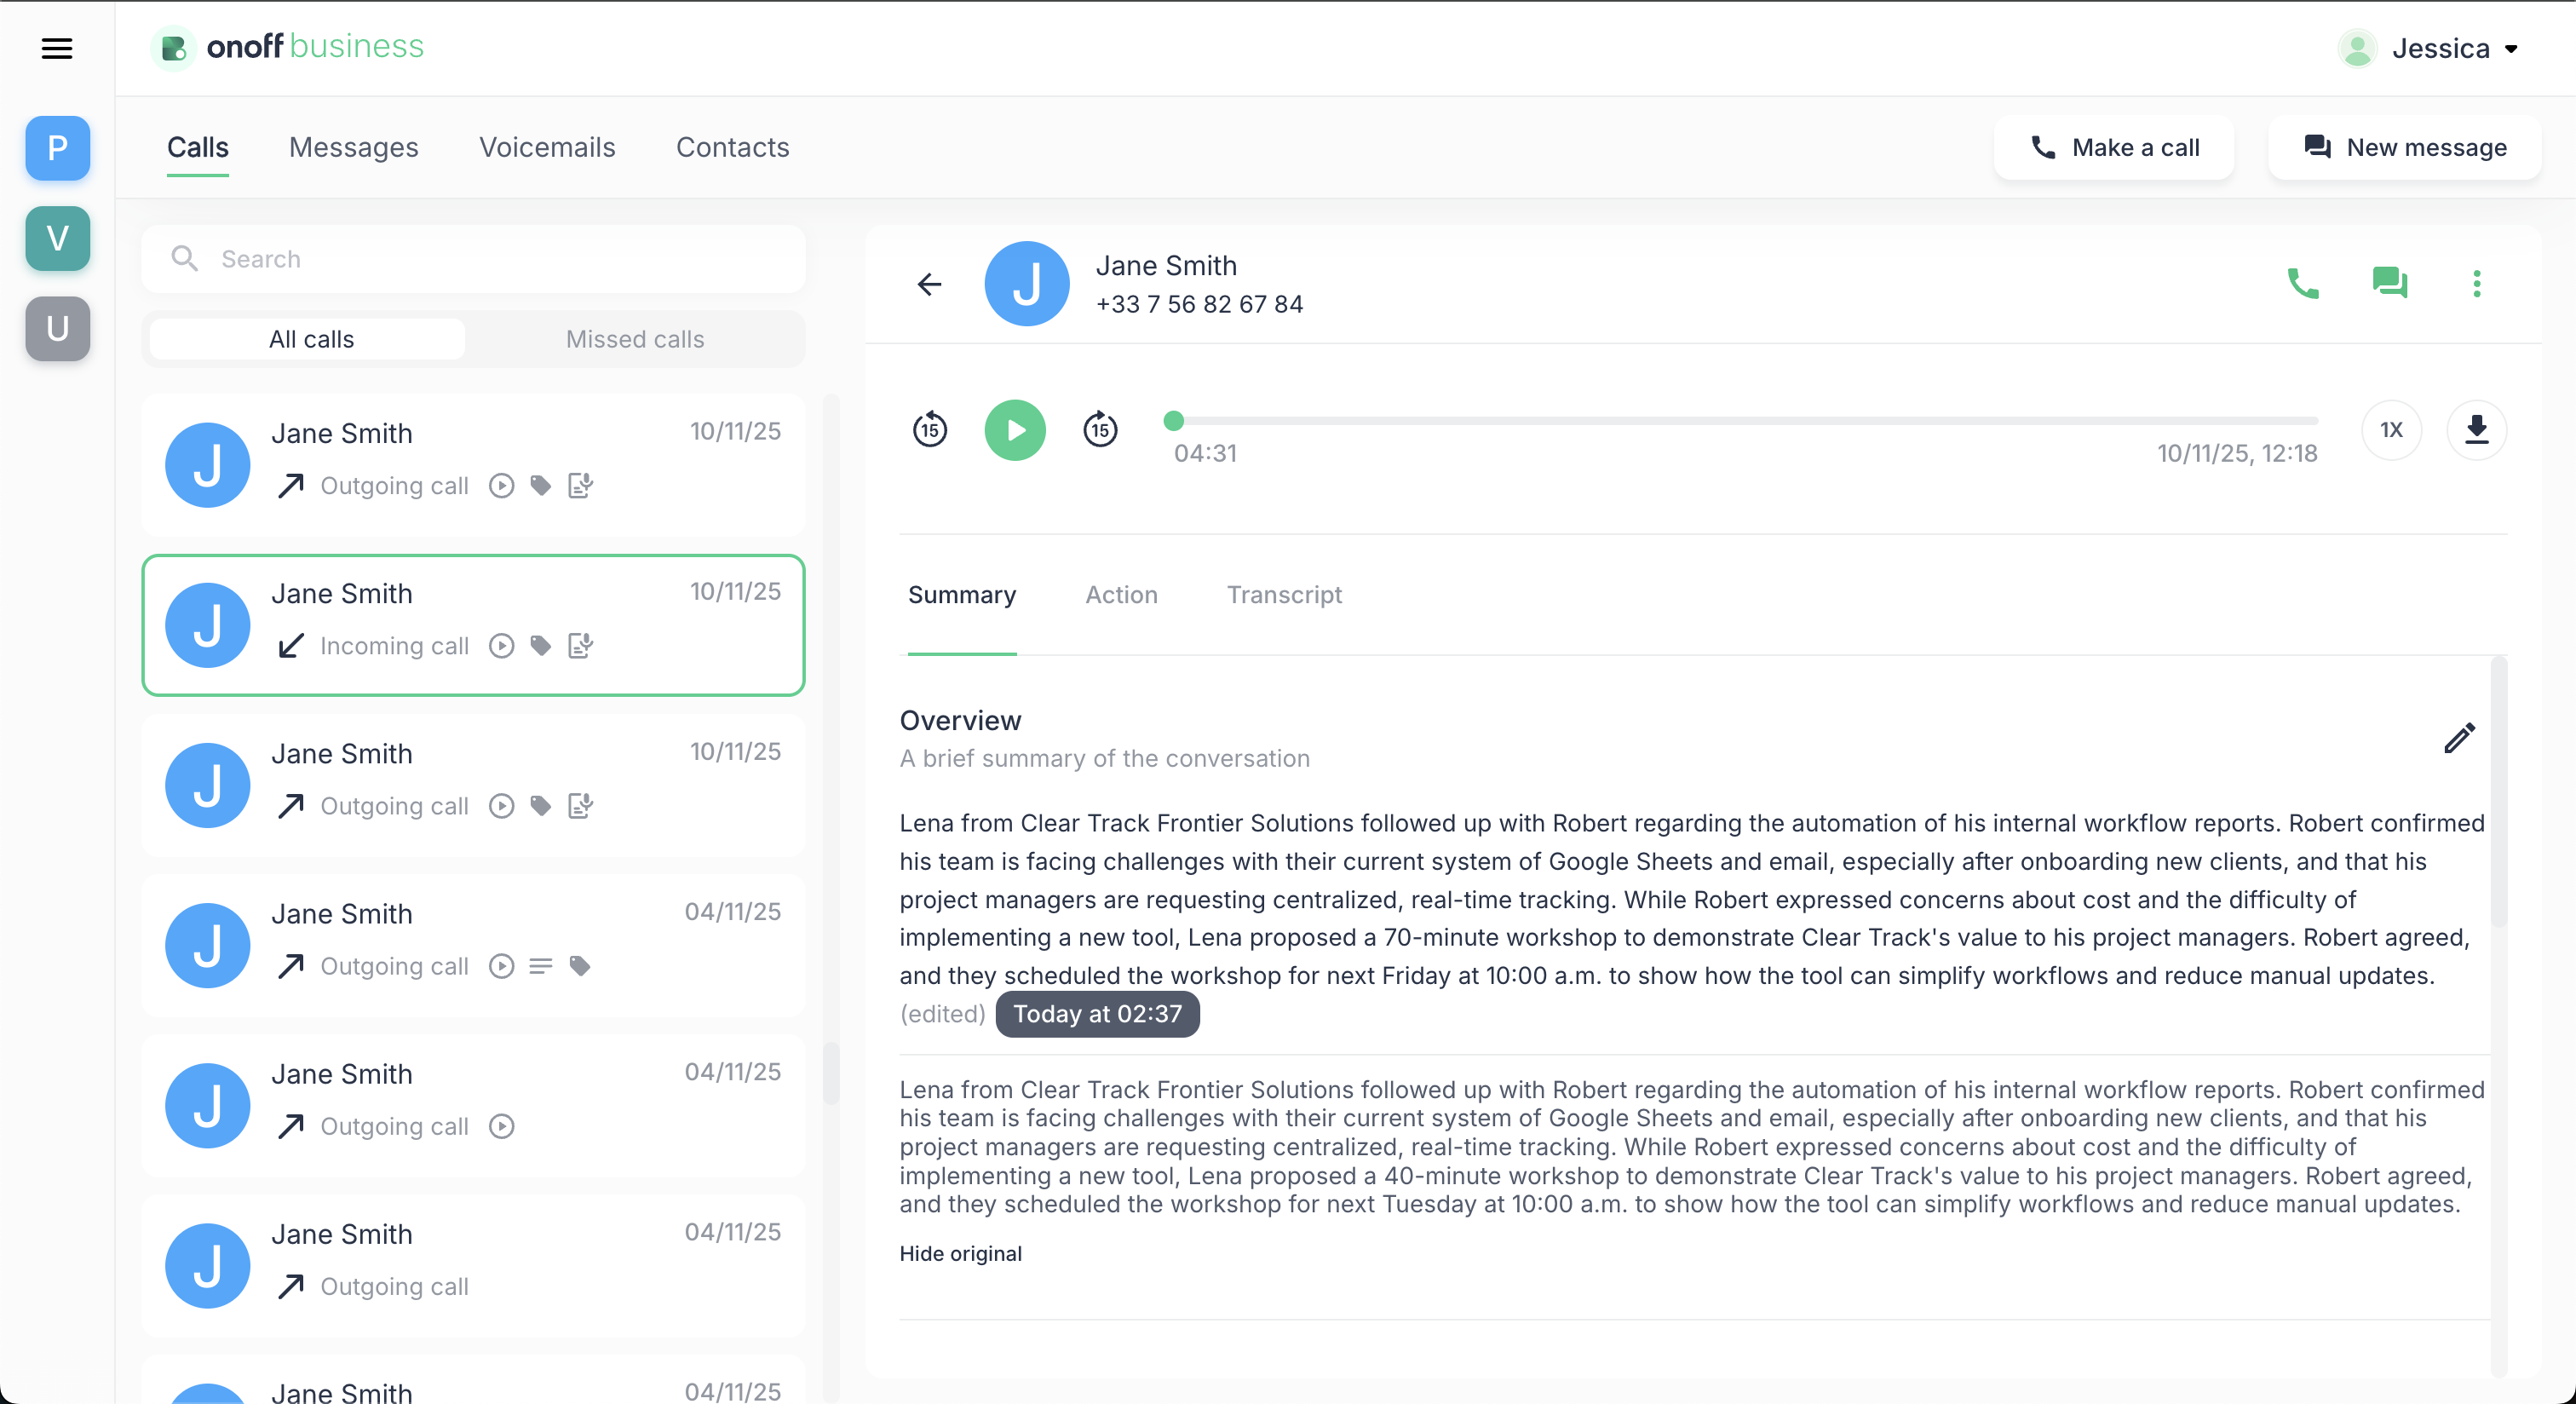
Task: Click recording icon on Incoming call row
Action: [x=502, y=646]
